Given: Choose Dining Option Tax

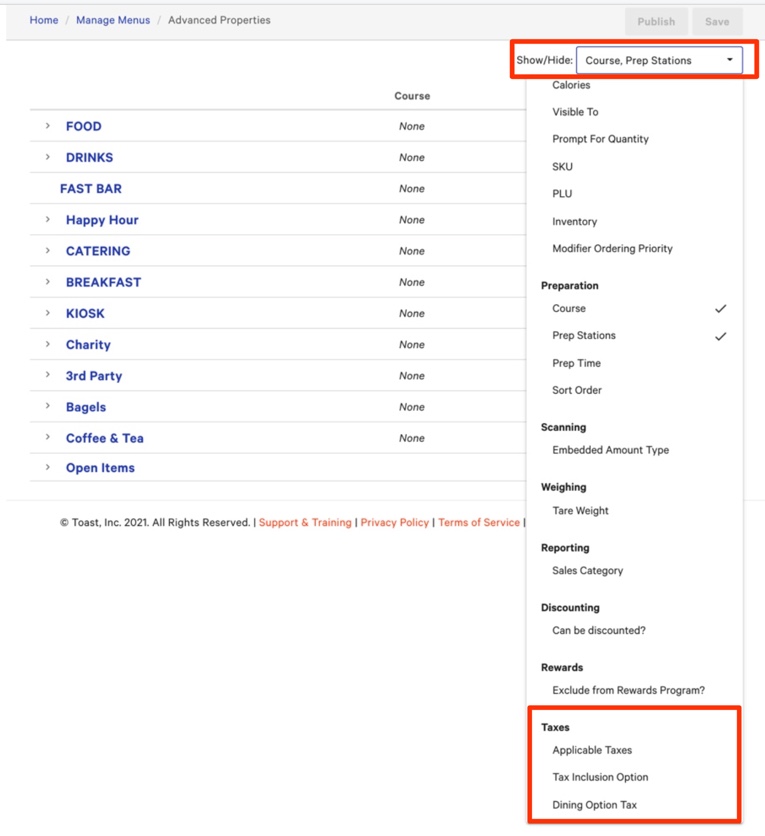Looking at the screenshot, I should 594,805.
